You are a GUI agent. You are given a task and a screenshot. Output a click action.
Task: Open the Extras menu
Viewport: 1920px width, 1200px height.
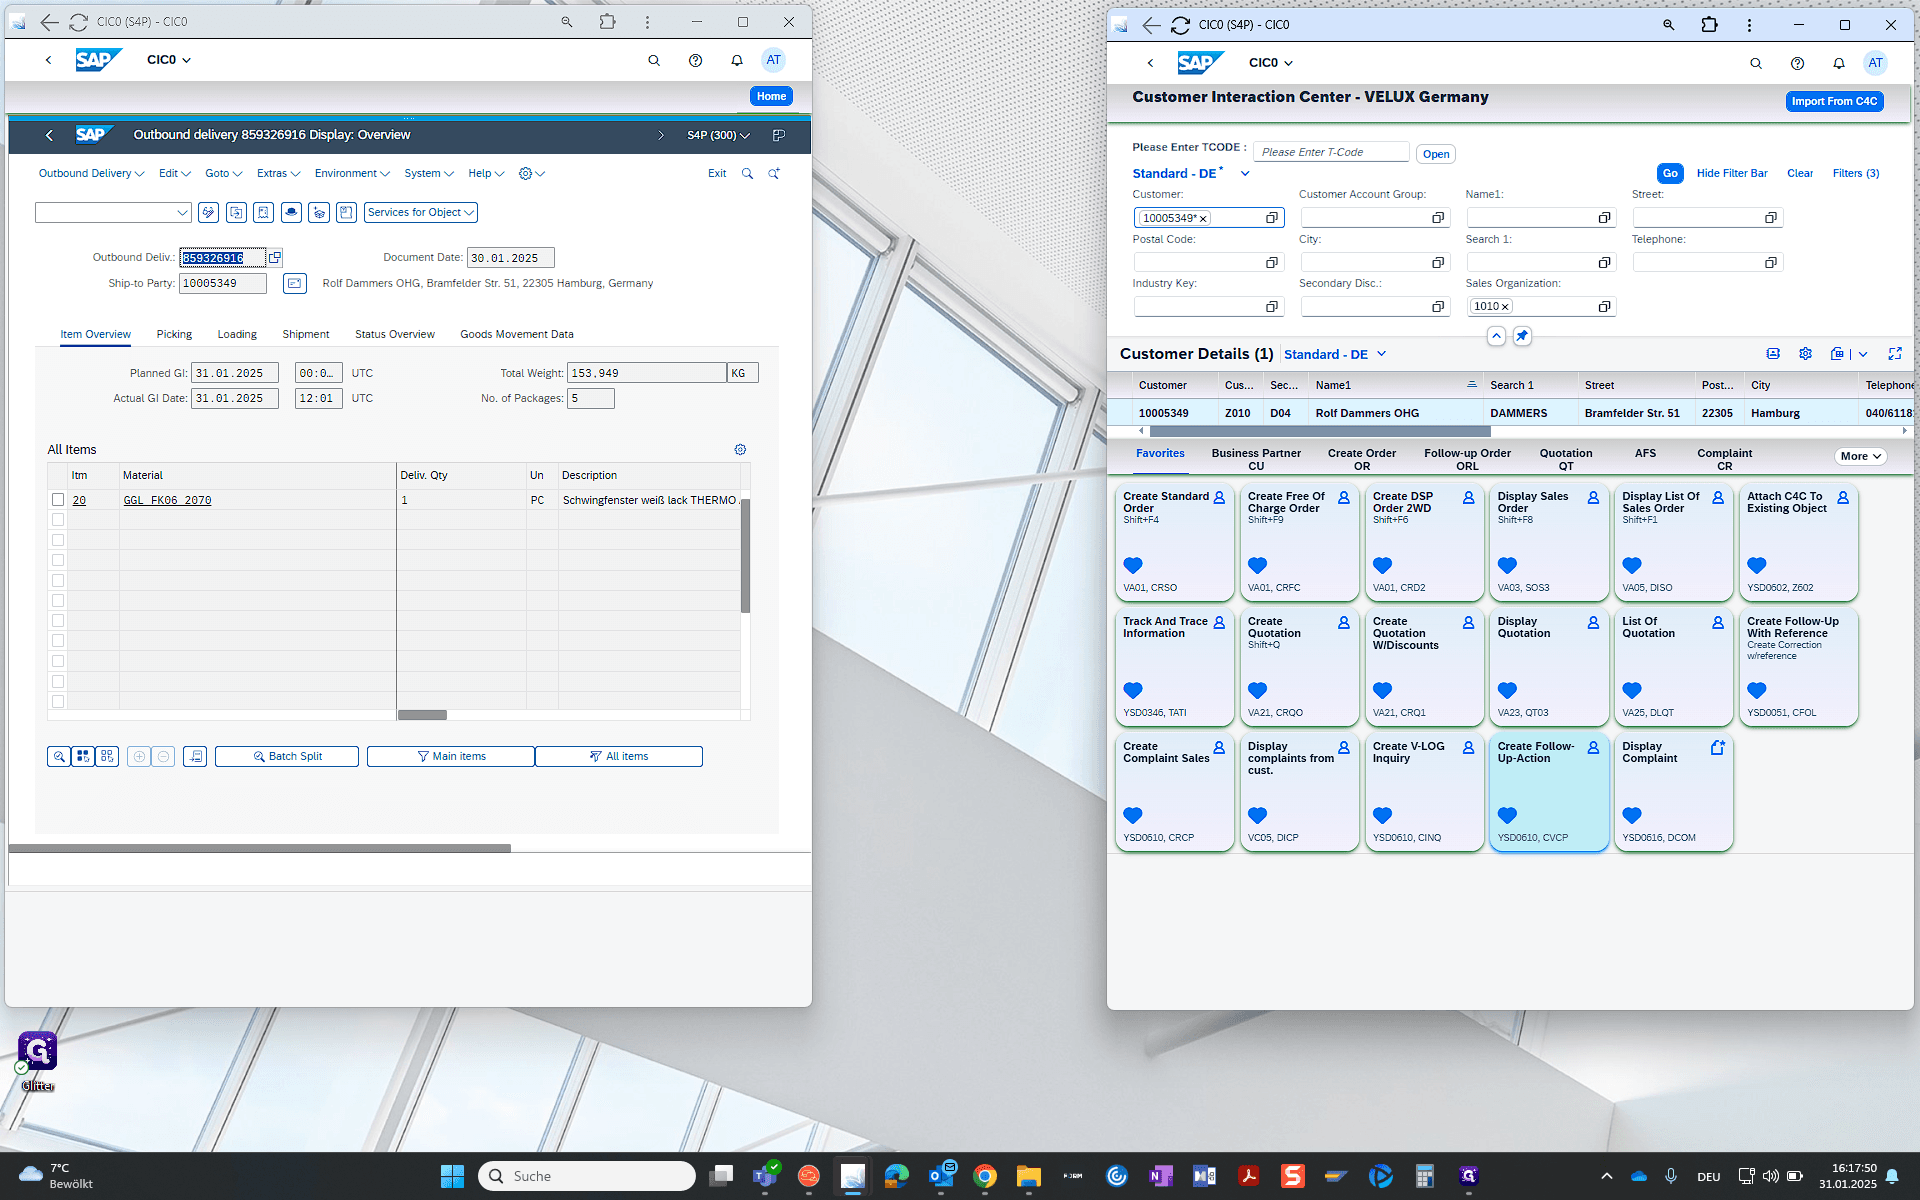point(278,173)
